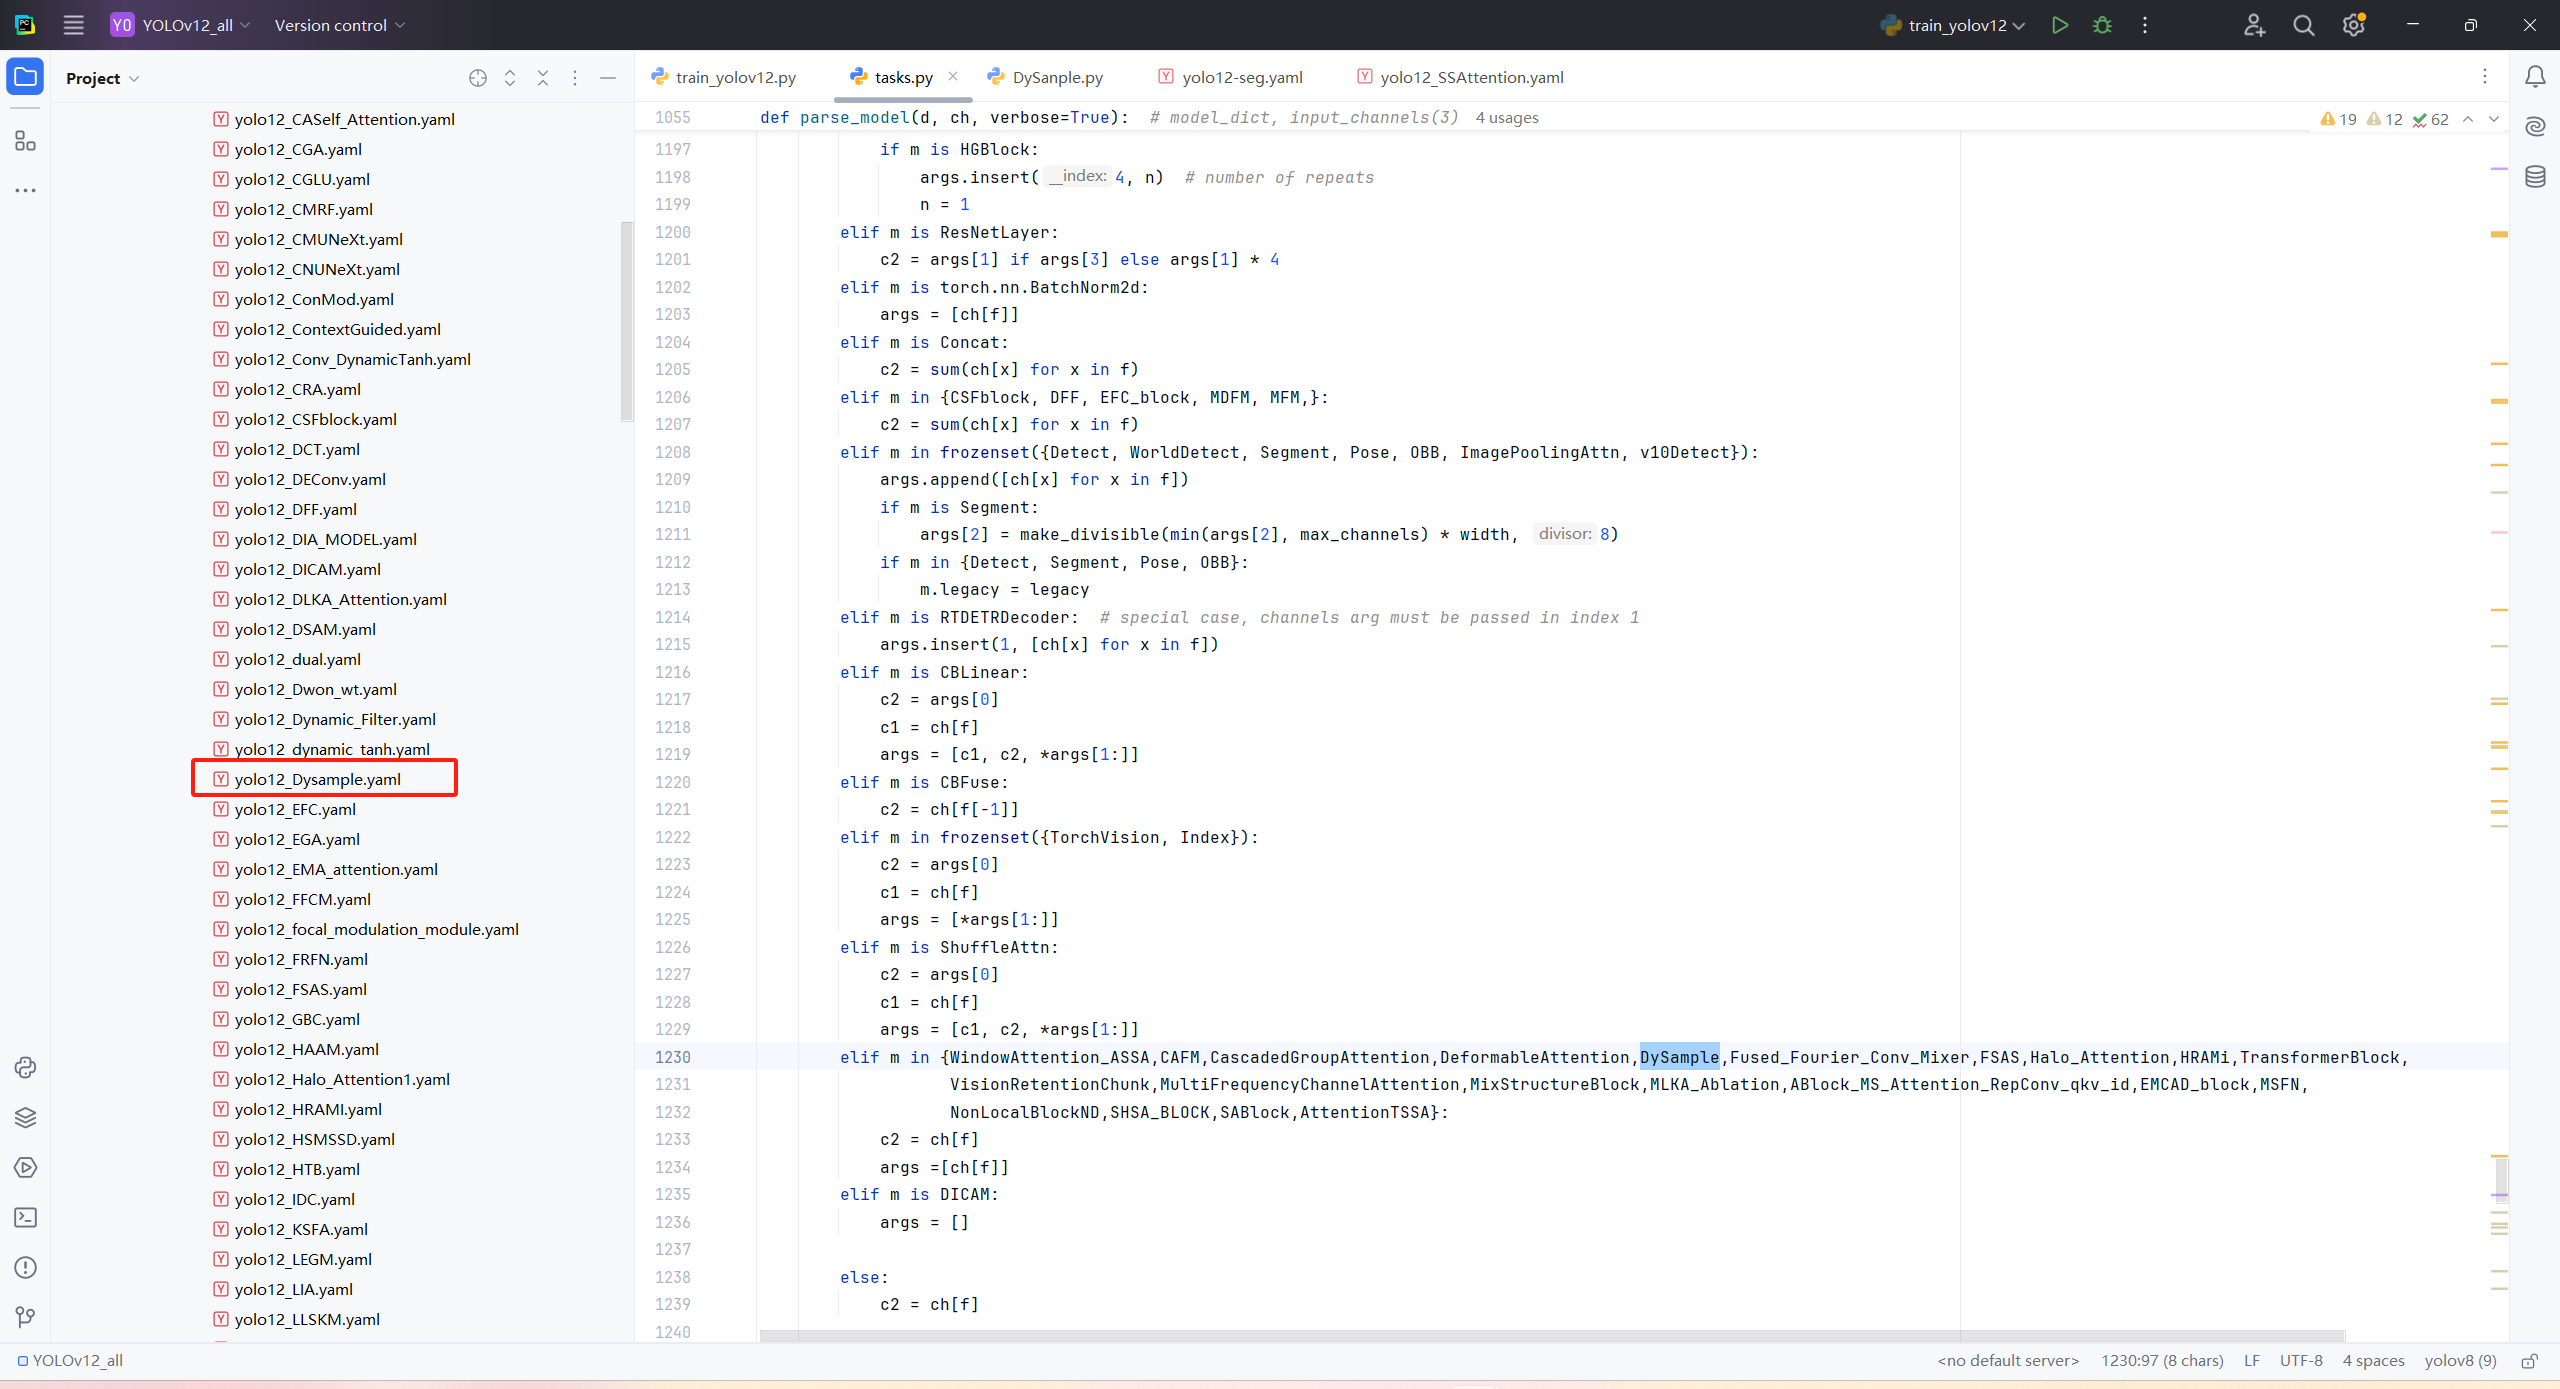The width and height of the screenshot is (2560, 1389).
Task: Click the 4 usages link on parse_model
Action: click(1507, 118)
